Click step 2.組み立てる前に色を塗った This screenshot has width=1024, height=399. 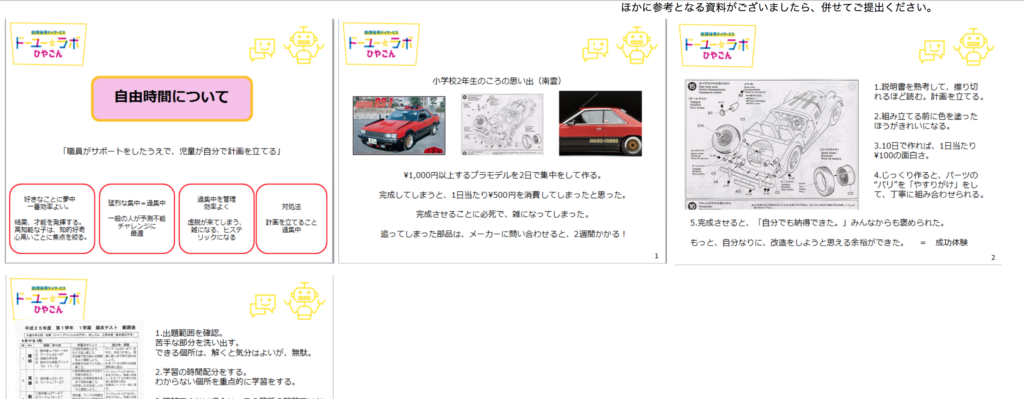(925, 121)
